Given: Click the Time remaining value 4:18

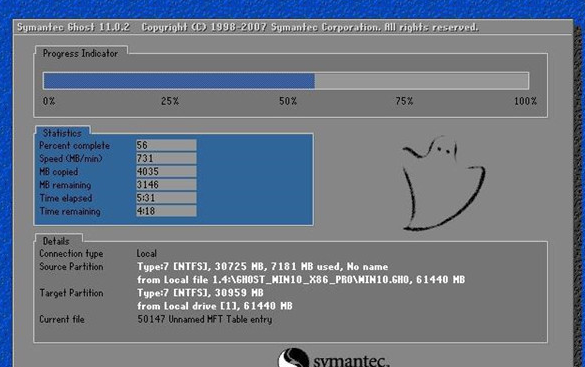Looking at the screenshot, I should (166, 211).
